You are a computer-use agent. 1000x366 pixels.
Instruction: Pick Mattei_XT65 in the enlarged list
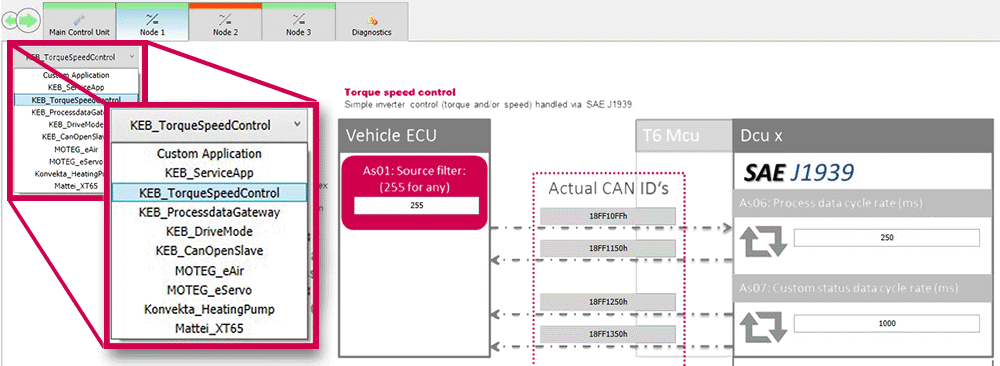pyautogui.click(x=209, y=329)
